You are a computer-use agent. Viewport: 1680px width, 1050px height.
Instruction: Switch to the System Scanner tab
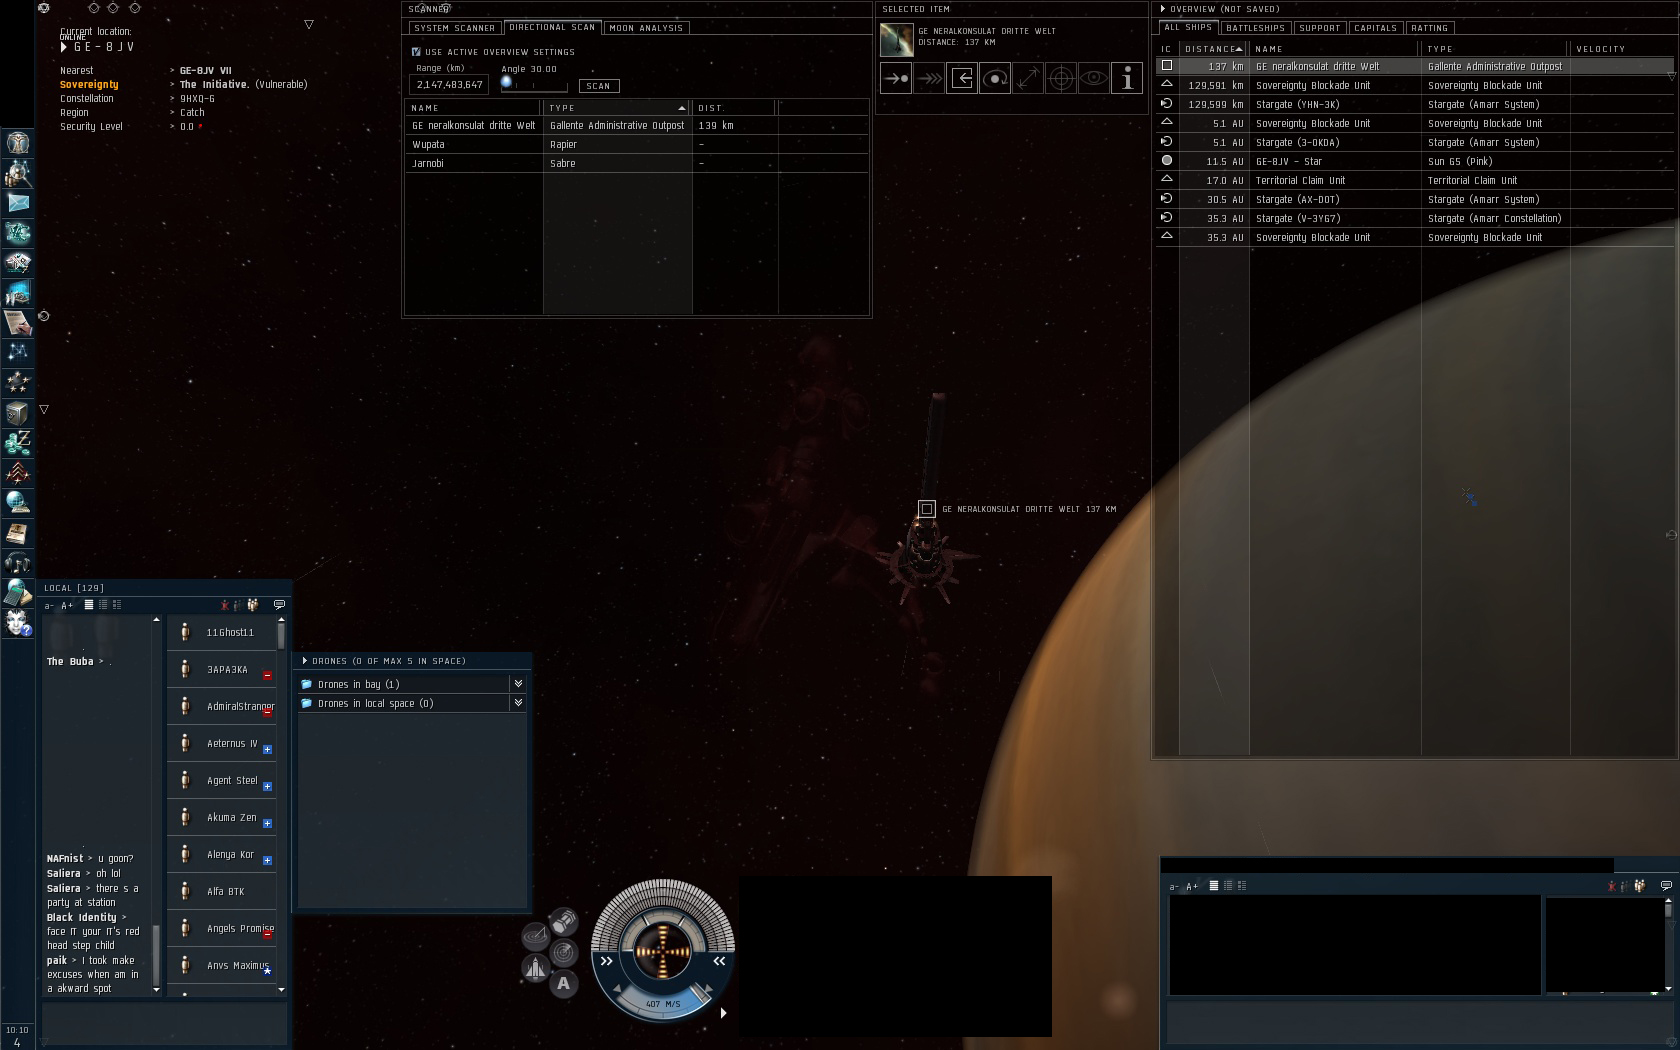click(455, 28)
